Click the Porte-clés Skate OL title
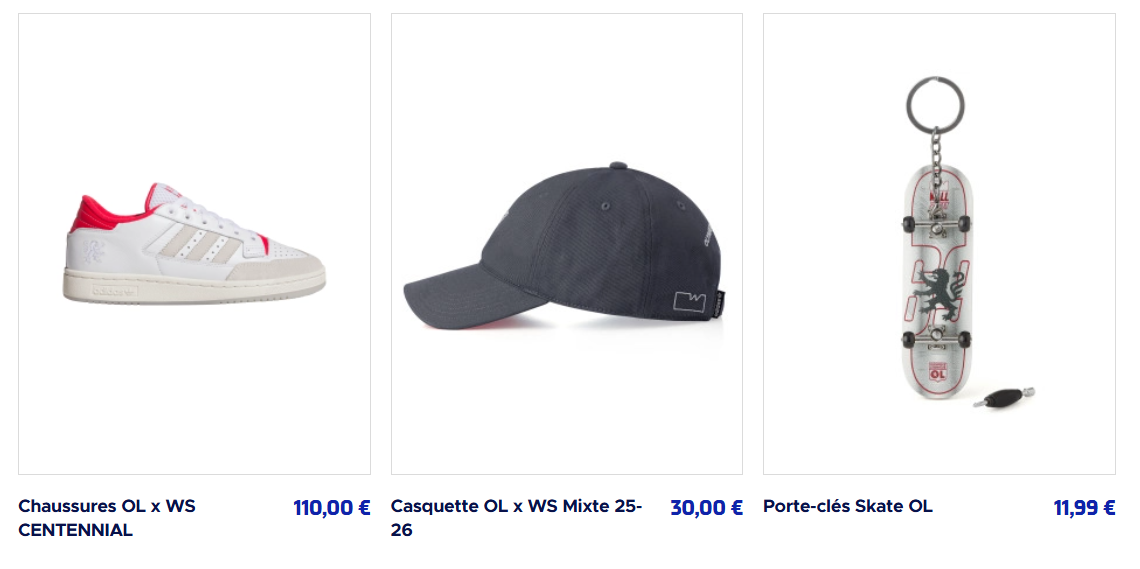1140x569 pixels. 848,507
